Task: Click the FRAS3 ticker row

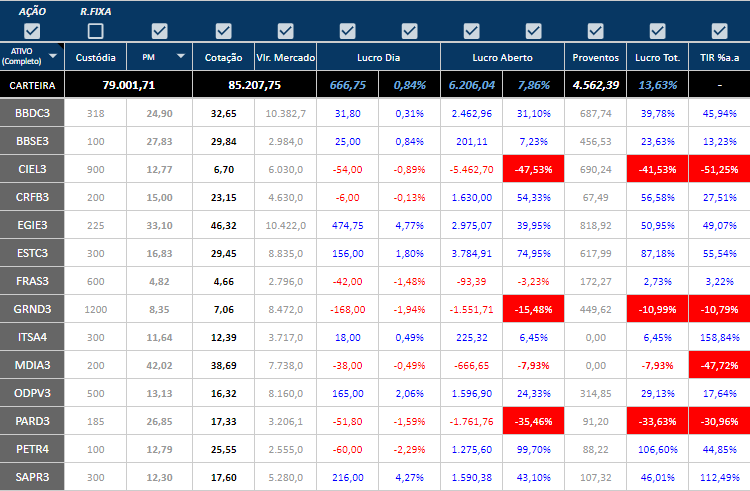Action: [32, 281]
